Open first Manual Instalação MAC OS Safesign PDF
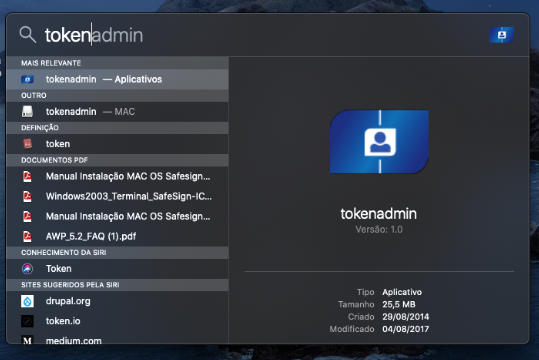 (117, 176)
